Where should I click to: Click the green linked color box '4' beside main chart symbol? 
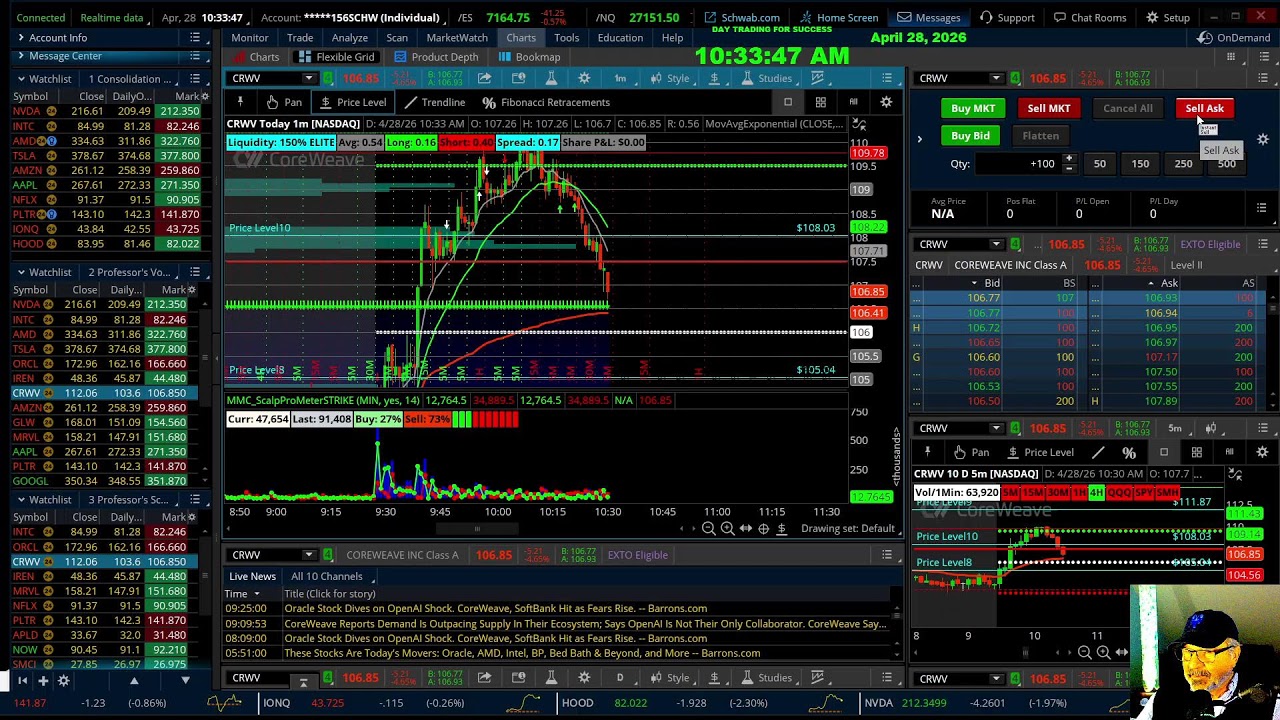(327, 78)
